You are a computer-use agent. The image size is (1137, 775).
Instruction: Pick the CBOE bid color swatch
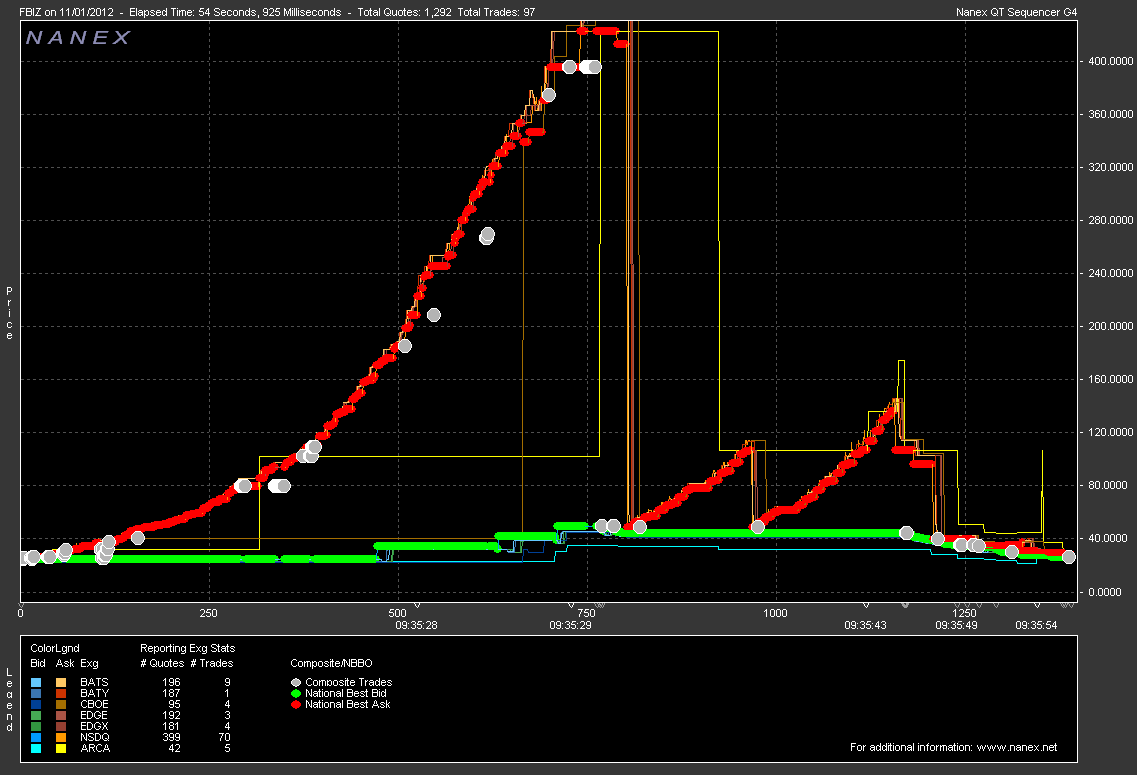pos(36,704)
